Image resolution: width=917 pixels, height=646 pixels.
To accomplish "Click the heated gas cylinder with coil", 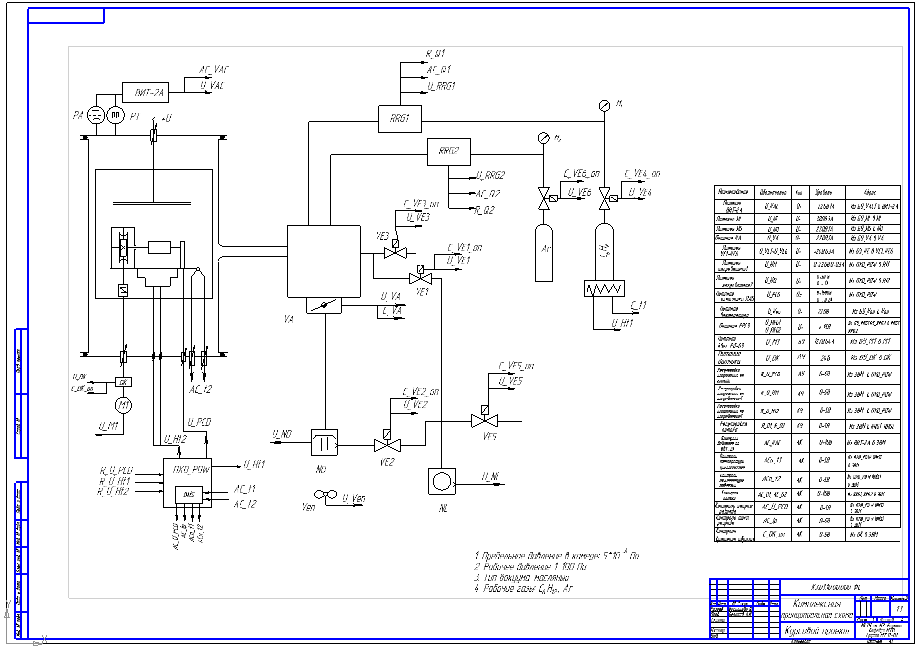I will 605,260.
